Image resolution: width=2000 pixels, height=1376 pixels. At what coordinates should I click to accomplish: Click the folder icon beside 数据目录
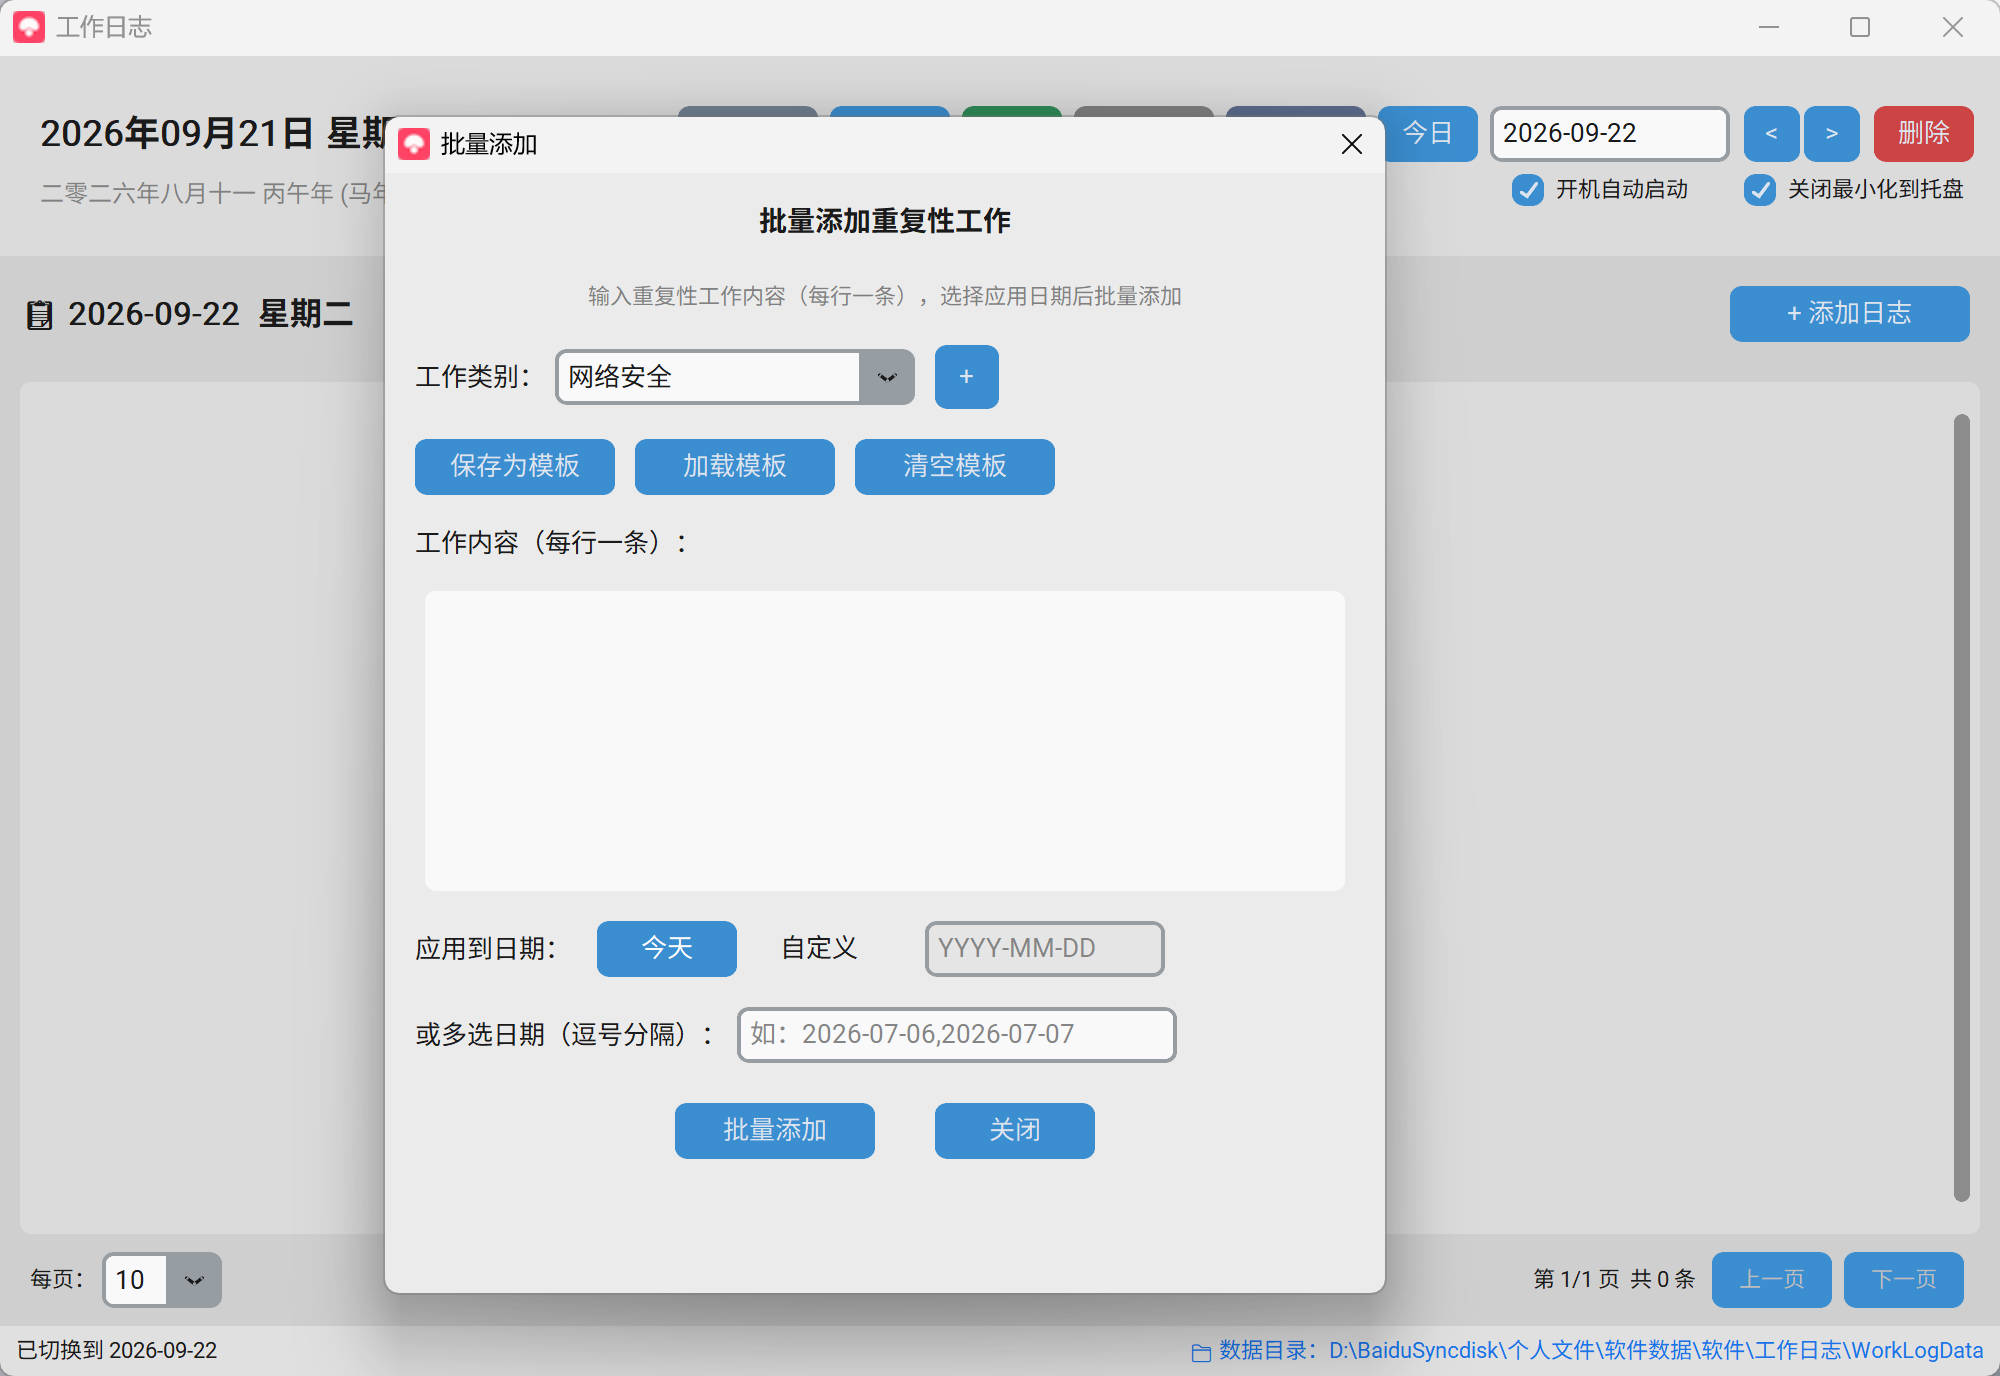tap(1201, 1352)
